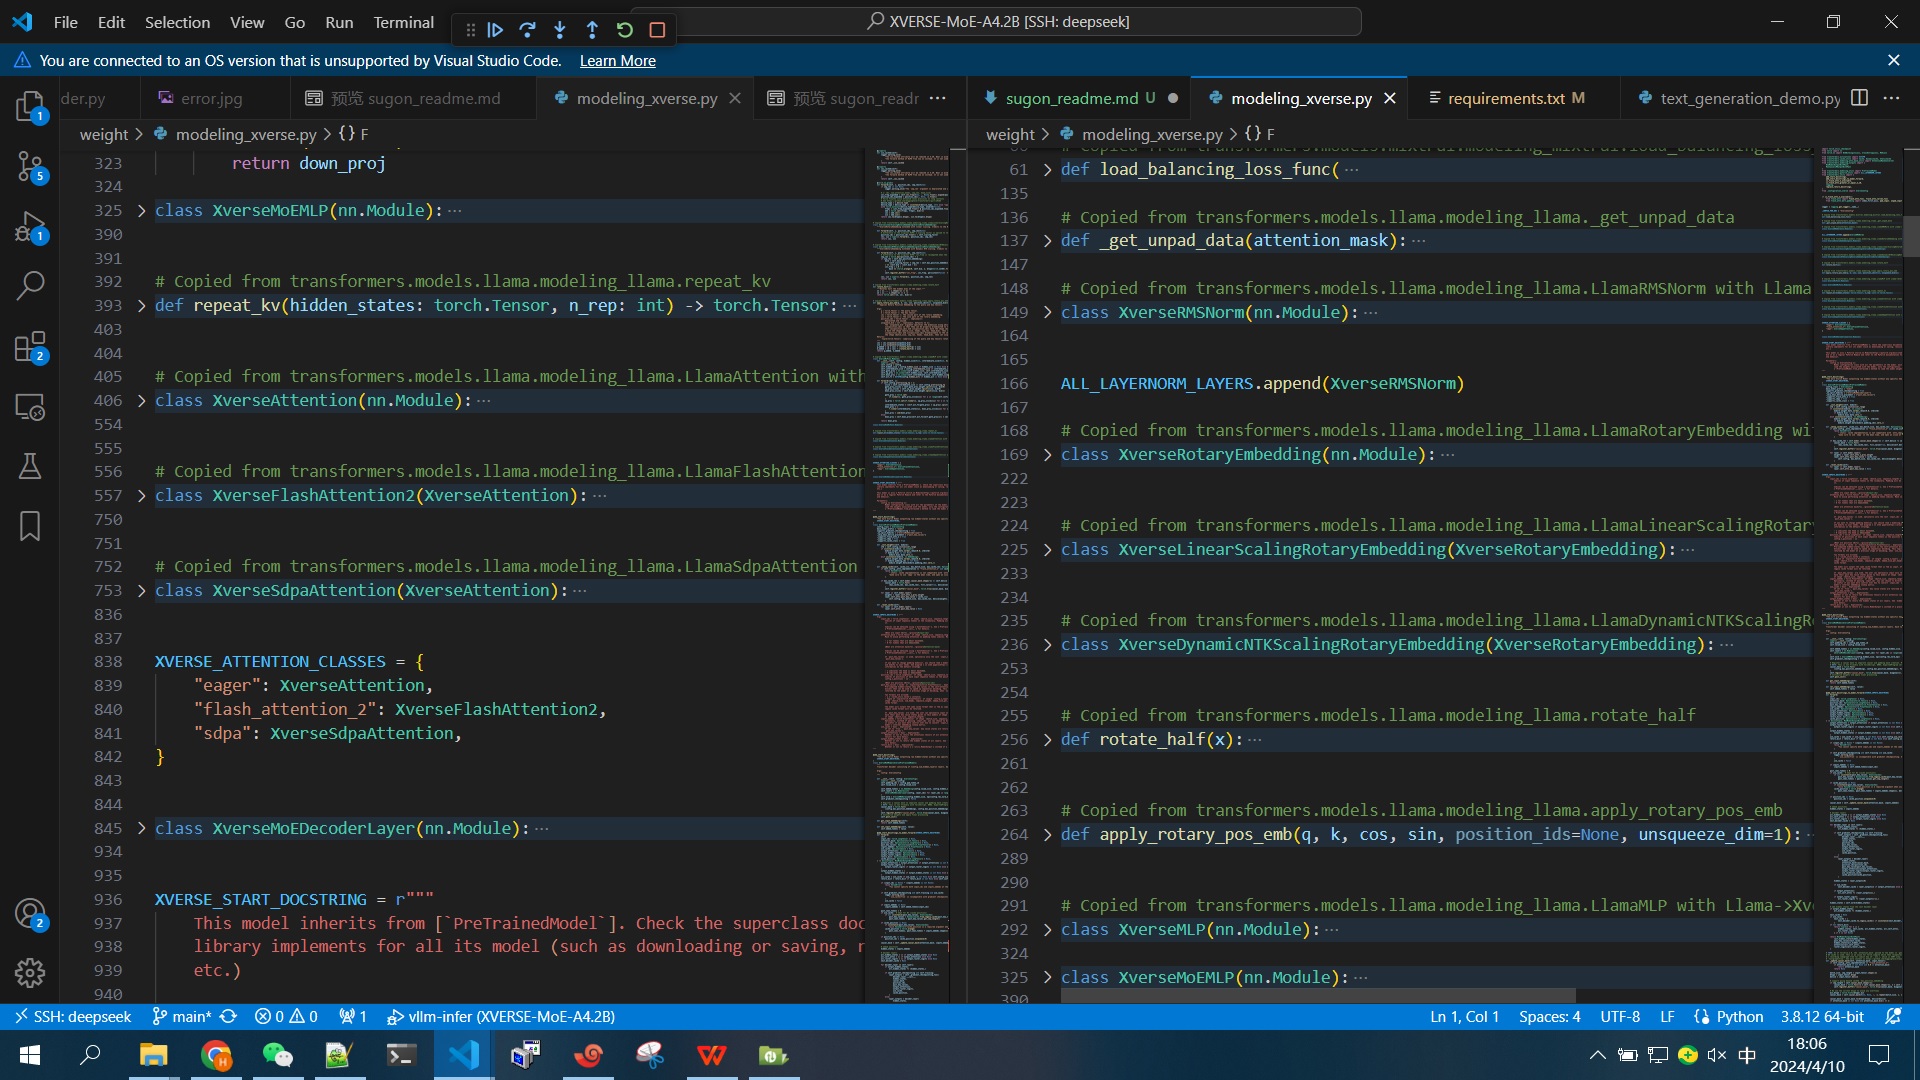Screen dimensions: 1920x1080
Task: Step Over in the debug toolbar
Action: click(x=528, y=30)
